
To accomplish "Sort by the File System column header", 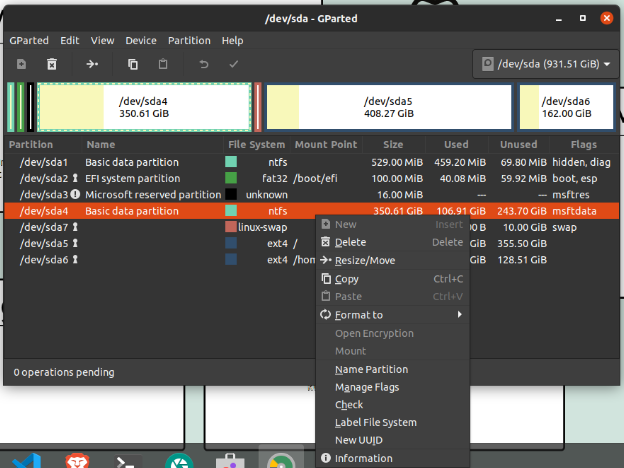I will (x=257, y=144).
